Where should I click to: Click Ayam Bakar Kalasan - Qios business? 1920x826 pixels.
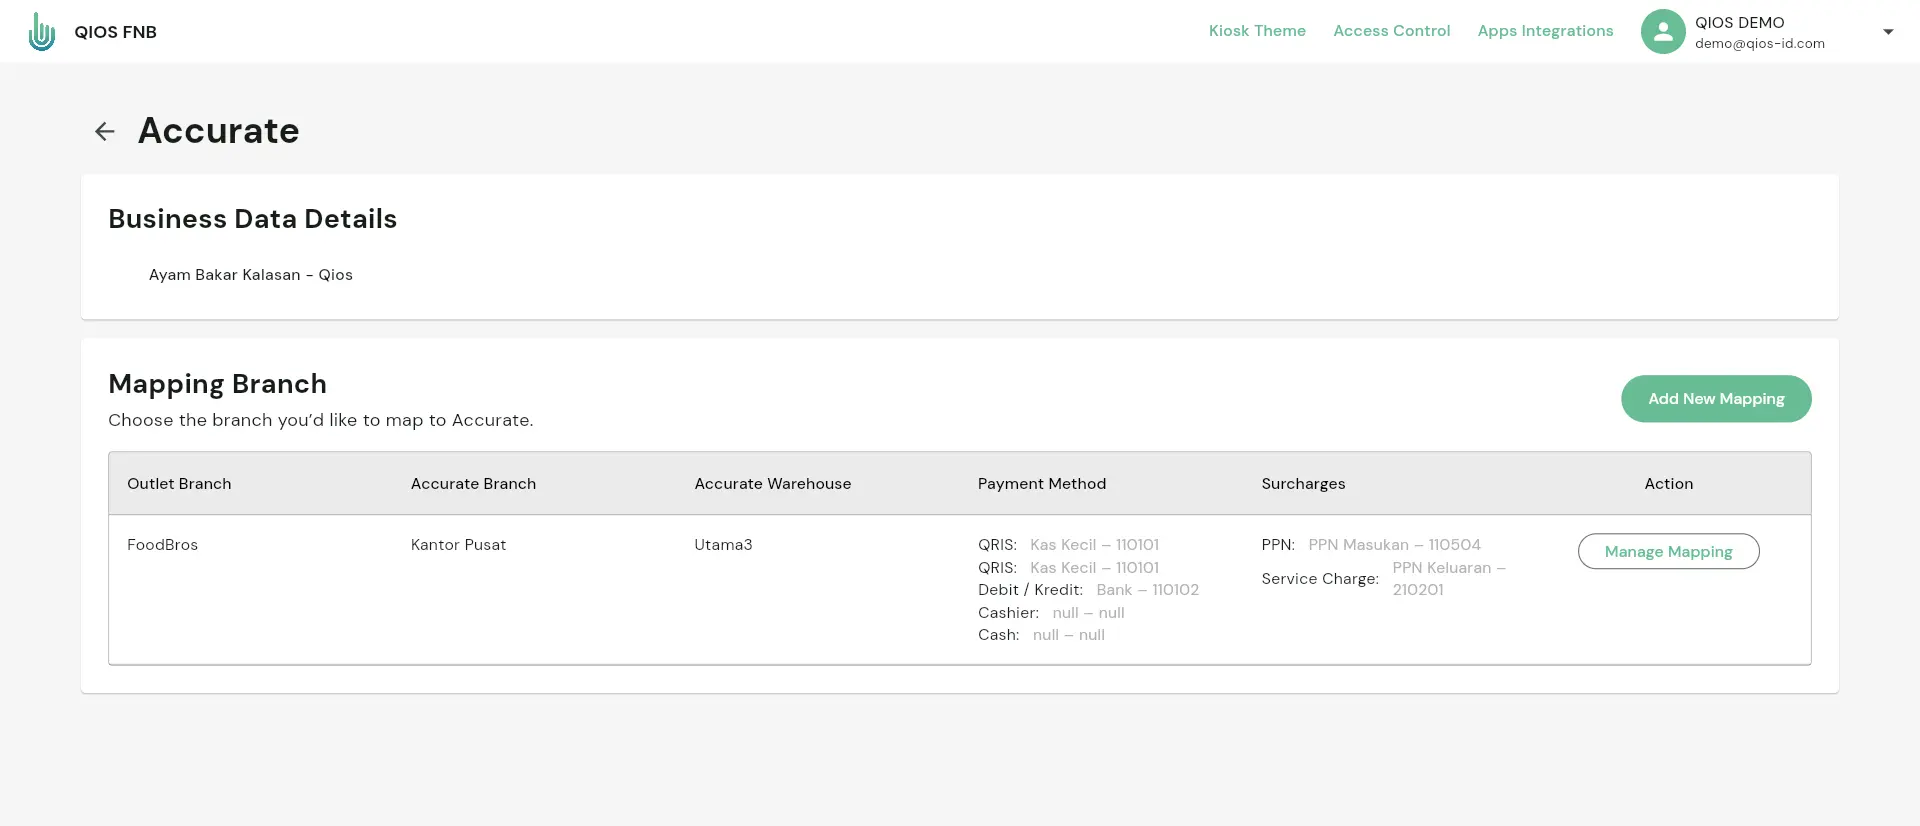(x=250, y=275)
